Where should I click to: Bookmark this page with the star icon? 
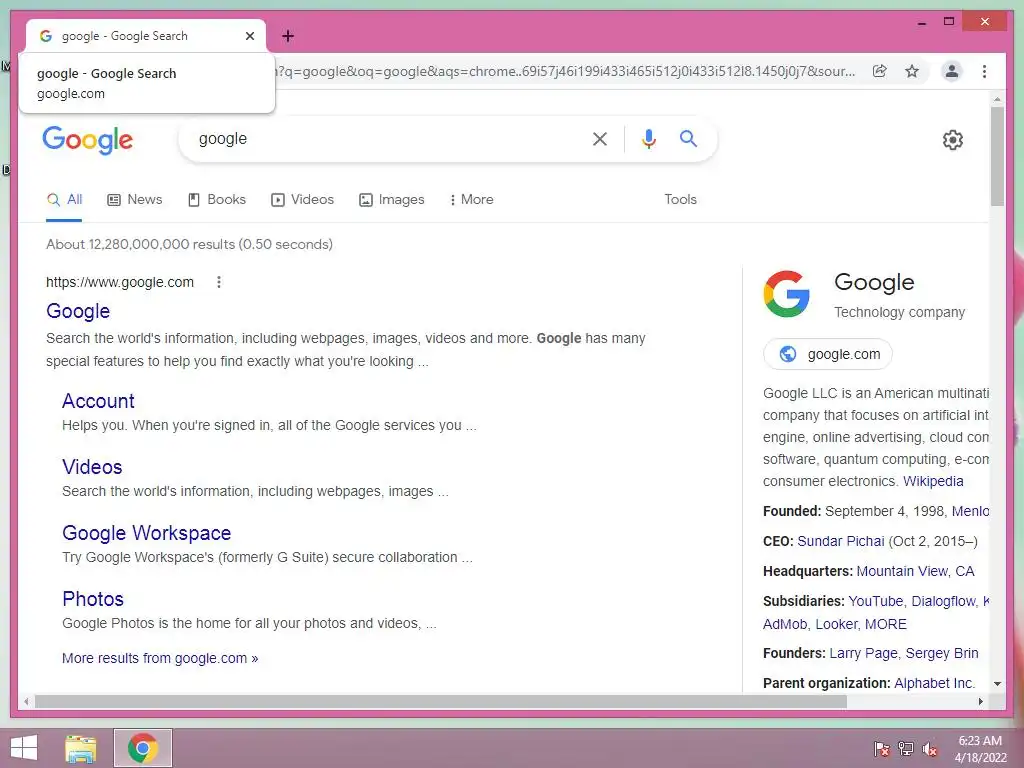click(x=912, y=71)
